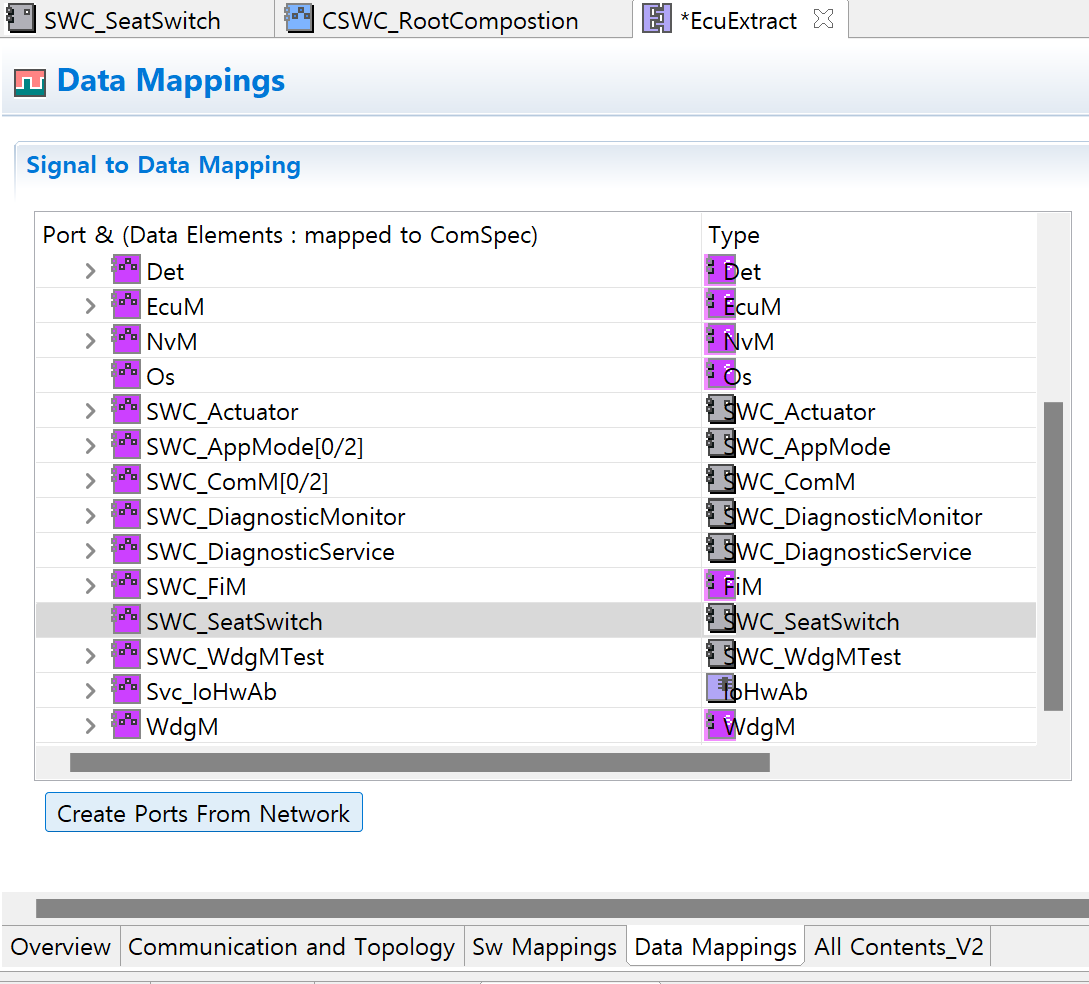Select the SWC_DiagnosticMonitor row label
Viewport: 1089px width, 984px height.
pyautogui.click(x=276, y=517)
